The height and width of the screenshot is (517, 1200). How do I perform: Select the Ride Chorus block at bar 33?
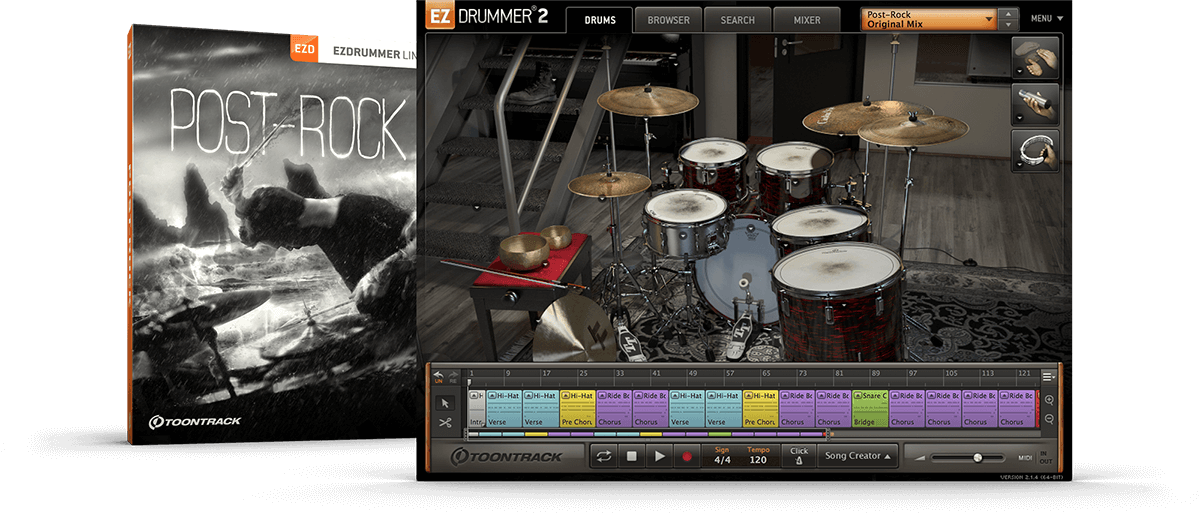coord(614,409)
